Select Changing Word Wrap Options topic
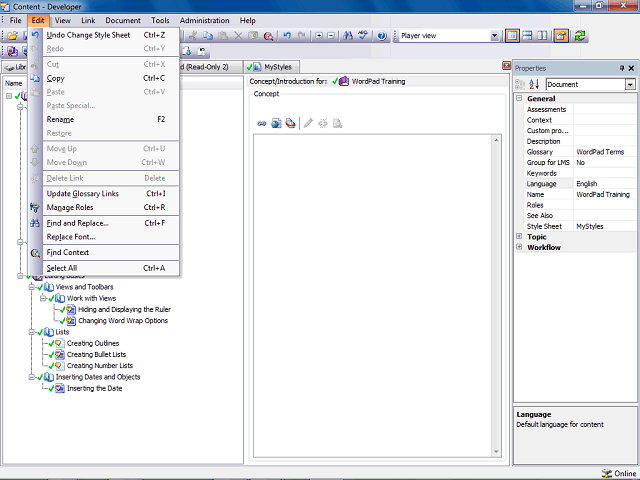640x480 pixels. point(123,321)
